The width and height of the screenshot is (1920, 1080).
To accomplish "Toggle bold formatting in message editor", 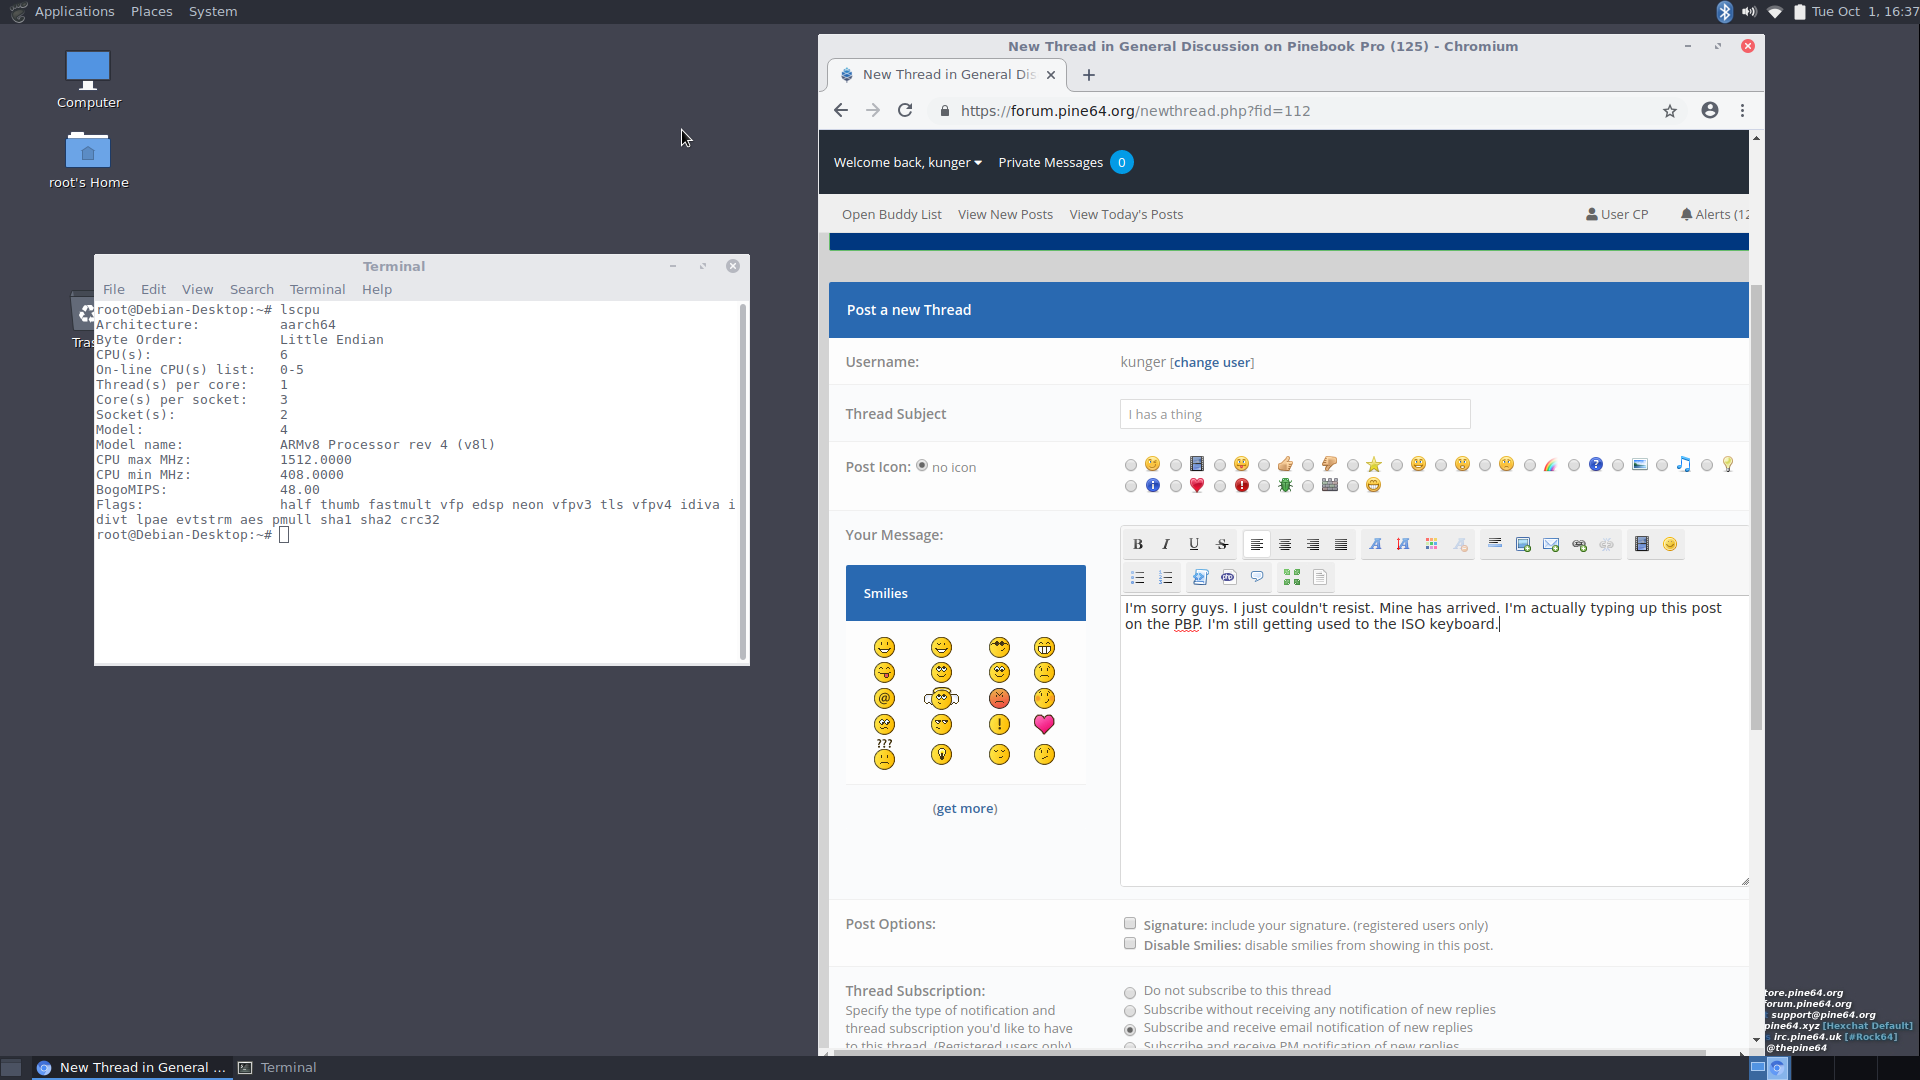I will coord(1137,544).
